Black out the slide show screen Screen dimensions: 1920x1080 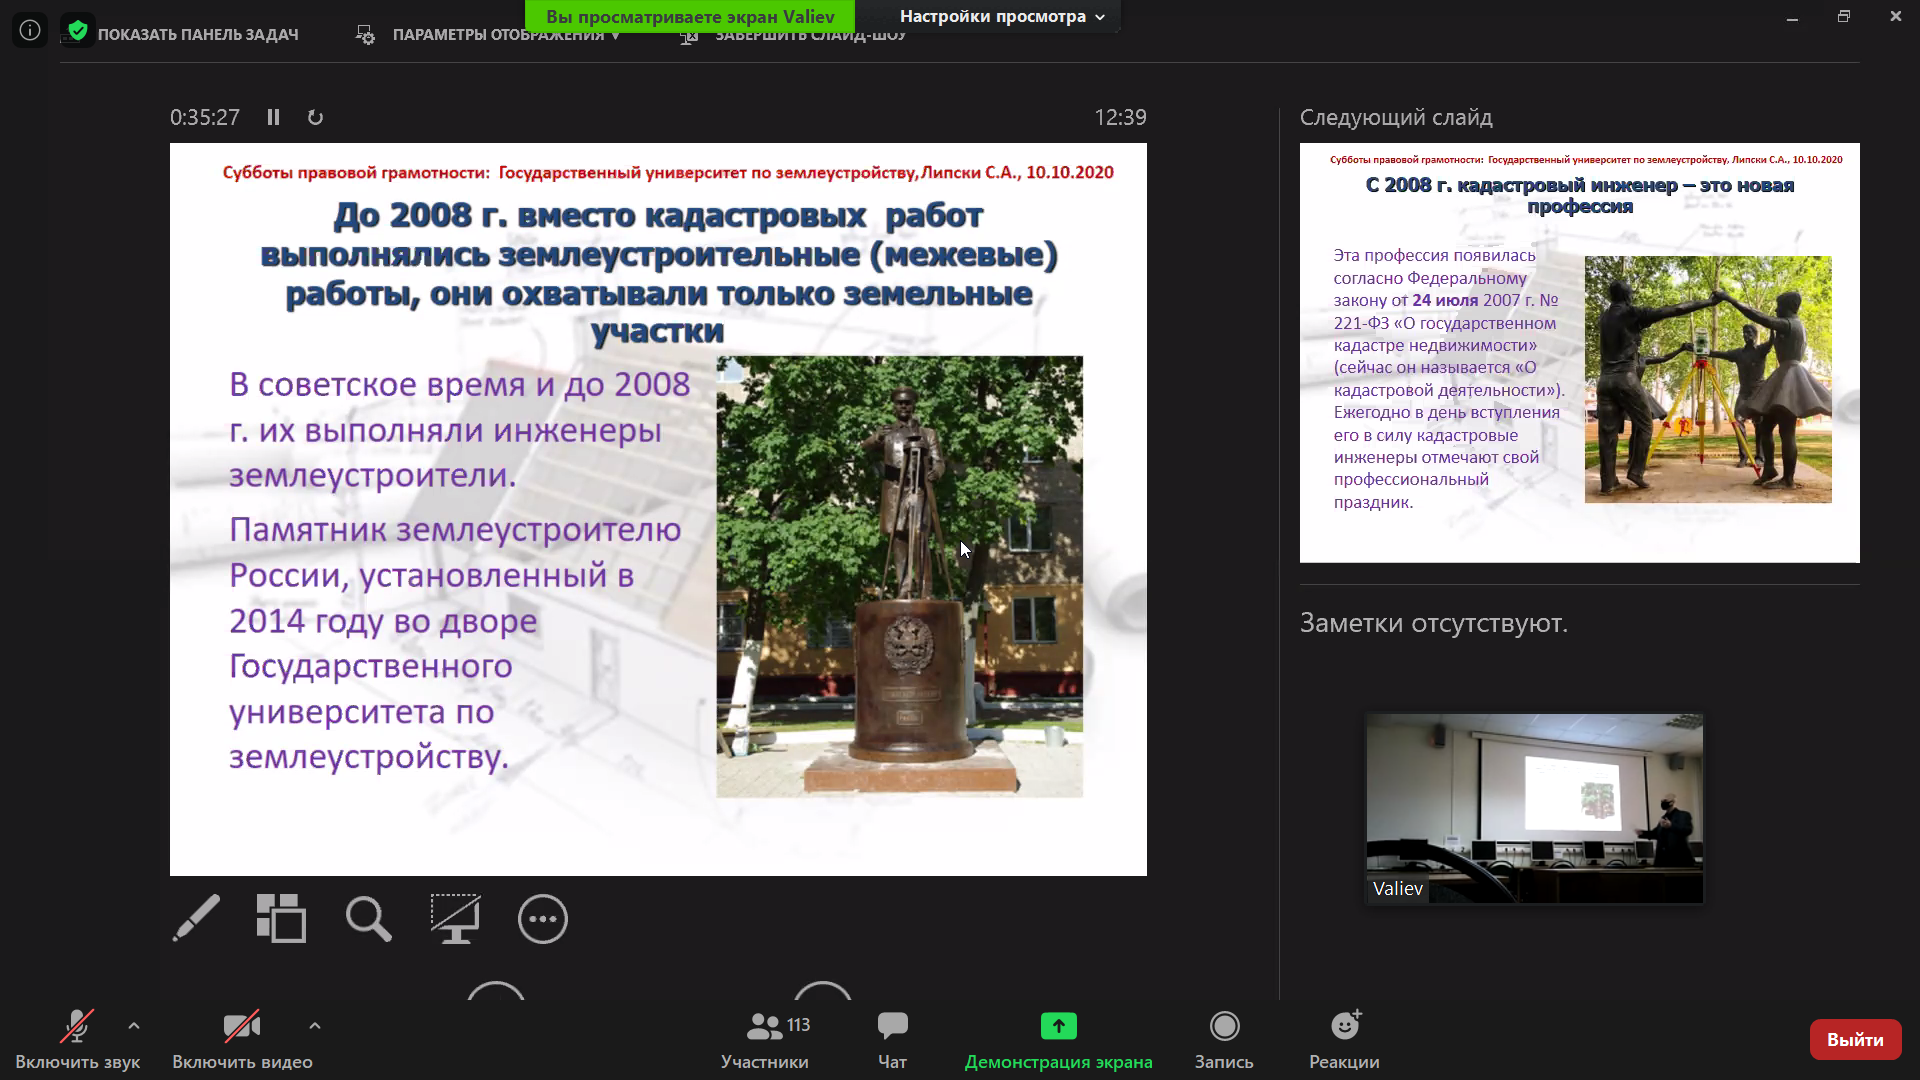click(x=455, y=918)
